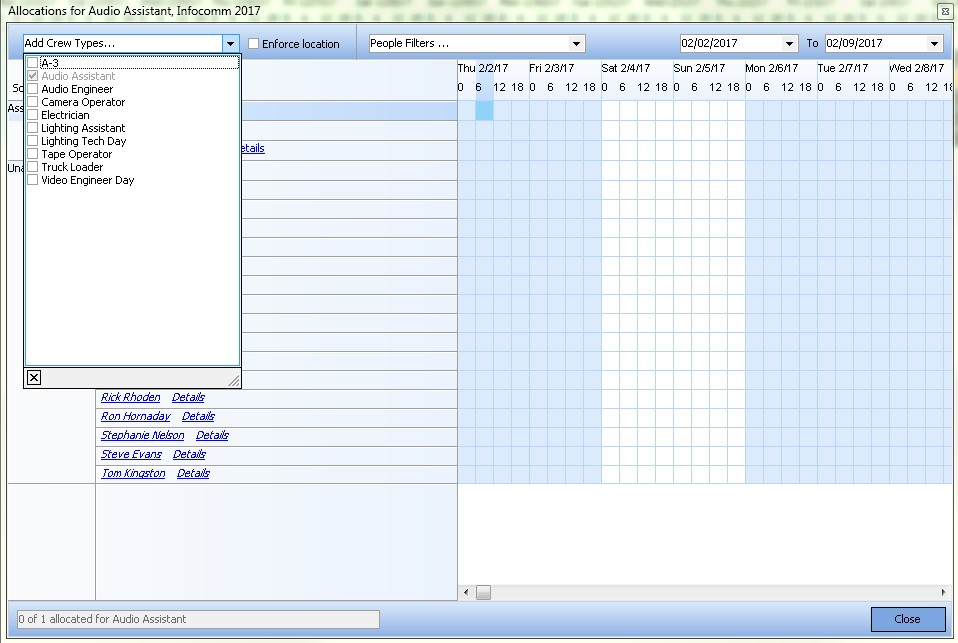Click the highlighted Thu 2/2/17 time cell
The height and width of the screenshot is (643, 958).
point(484,110)
